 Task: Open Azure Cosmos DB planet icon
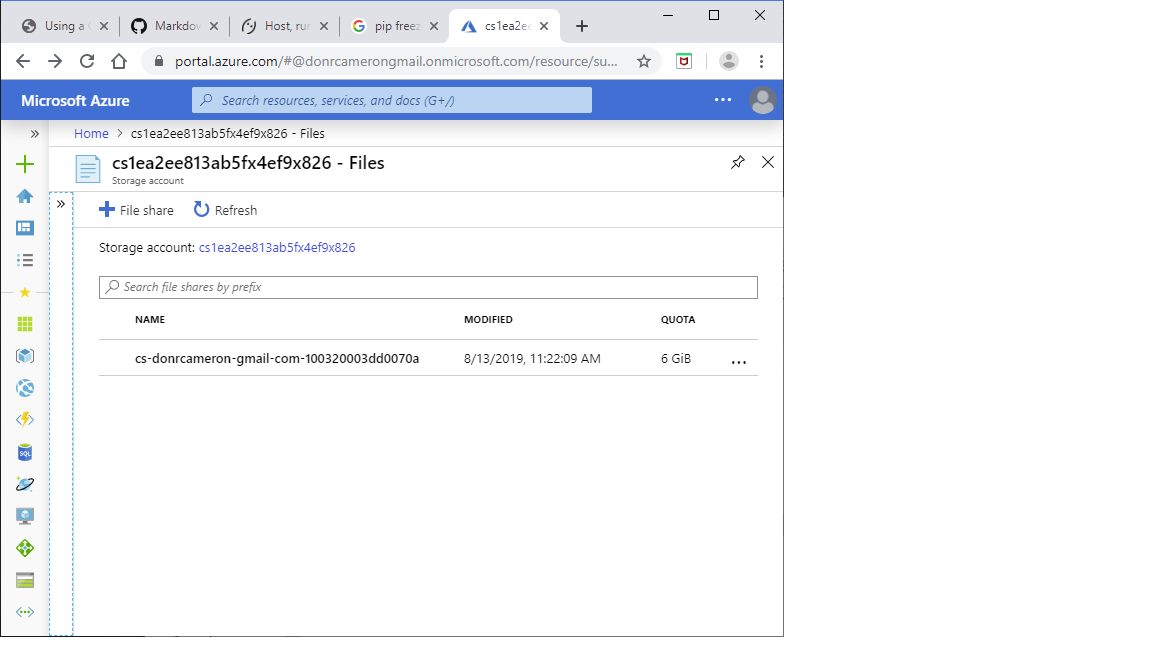25,484
